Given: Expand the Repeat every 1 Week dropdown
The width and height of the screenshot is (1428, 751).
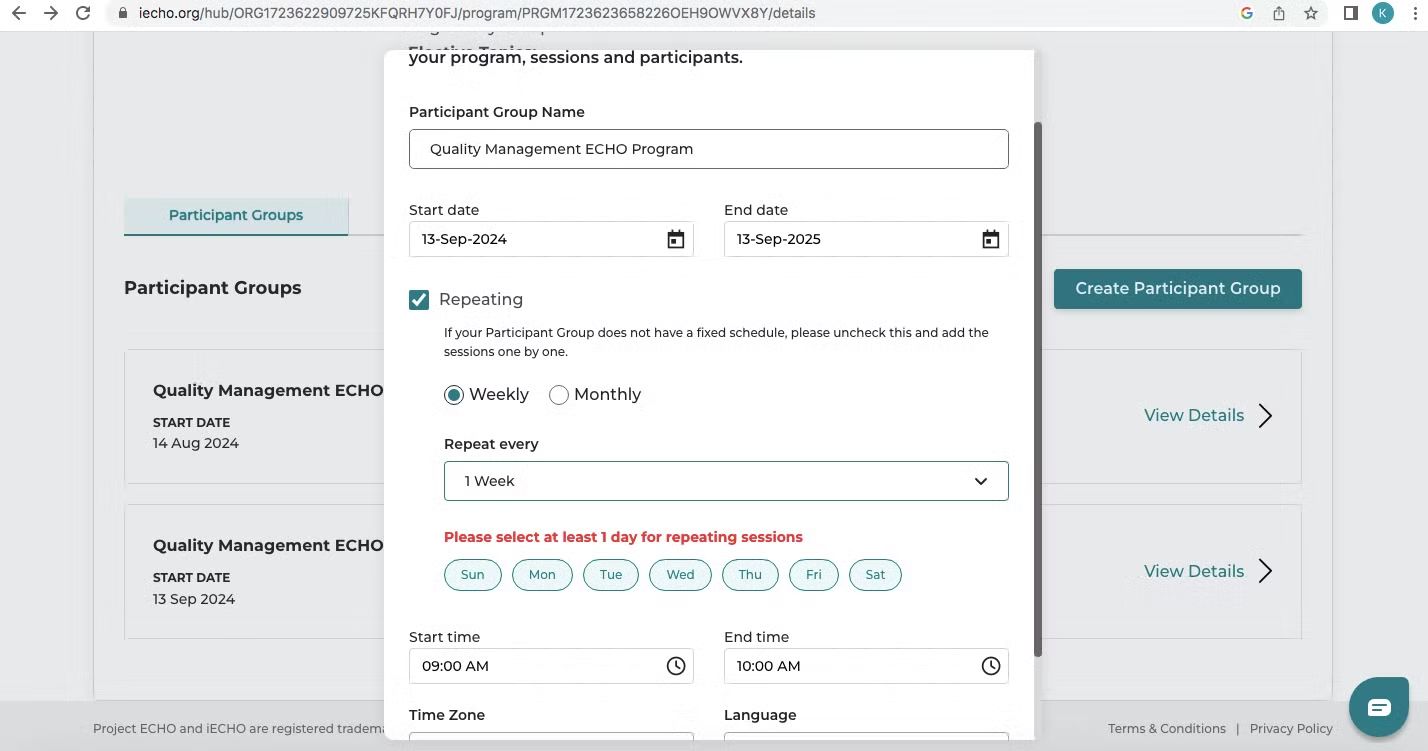Looking at the screenshot, I should point(726,481).
